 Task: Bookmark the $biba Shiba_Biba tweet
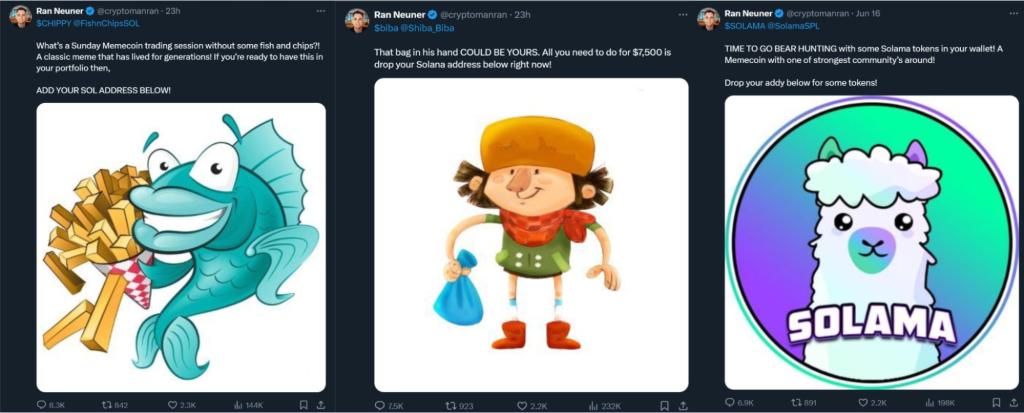pyautogui.click(x=663, y=404)
